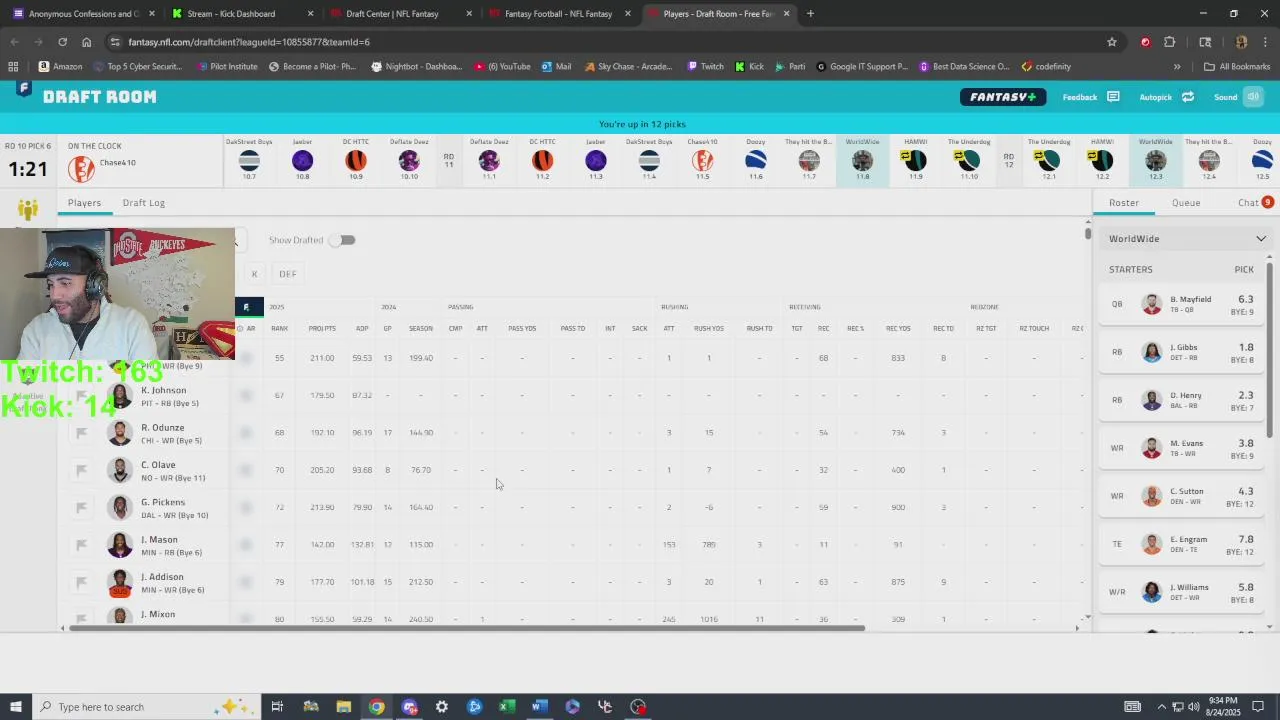Click the Feedback chat bubble icon
This screenshot has width=1280, height=720.
click(x=1113, y=97)
